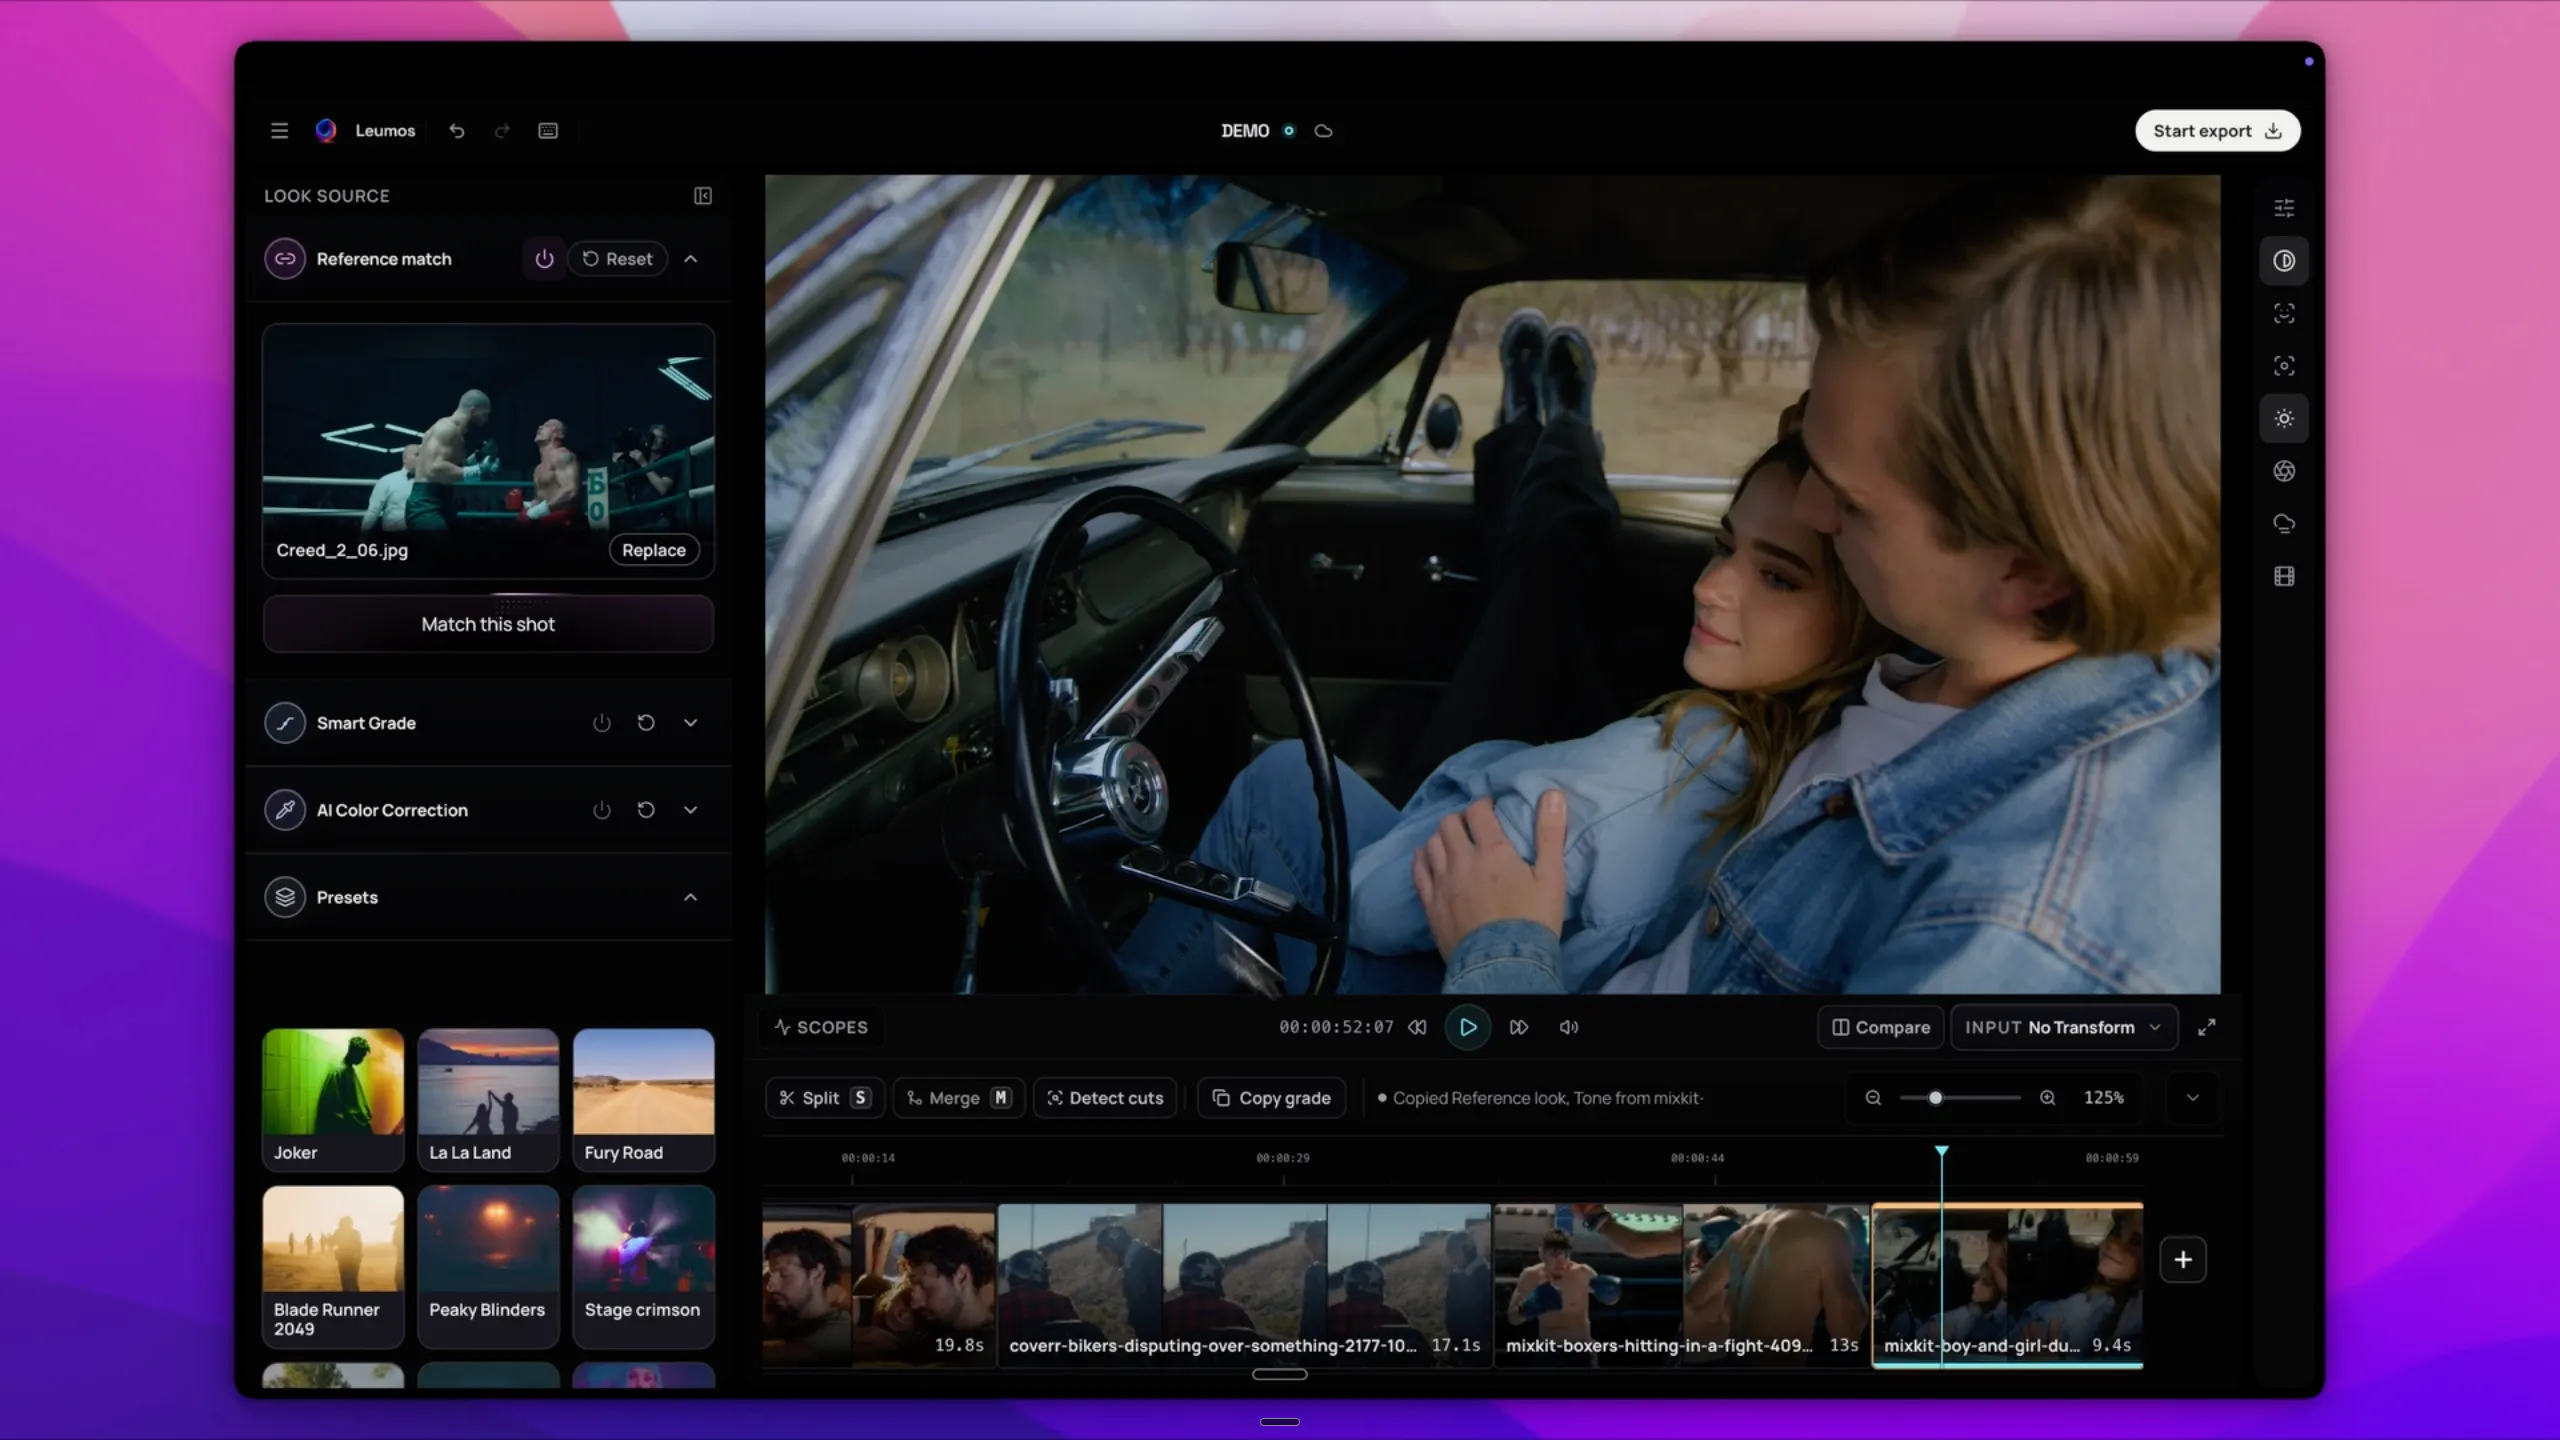Zoom out the timeline
The height and width of the screenshot is (1440, 2560).
[x=1873, y=1098]
